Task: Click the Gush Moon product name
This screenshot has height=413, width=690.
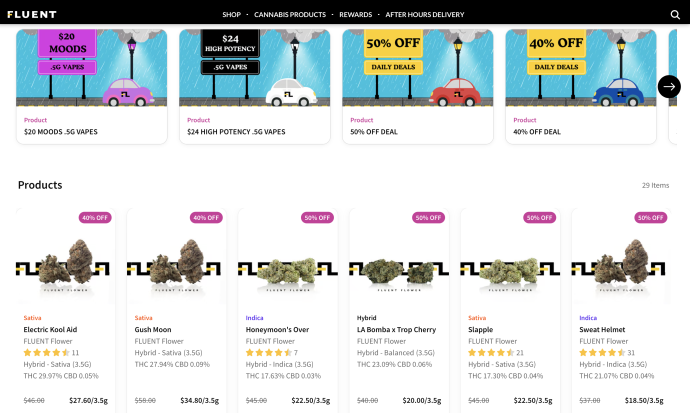Action: (x=153, y=329)
